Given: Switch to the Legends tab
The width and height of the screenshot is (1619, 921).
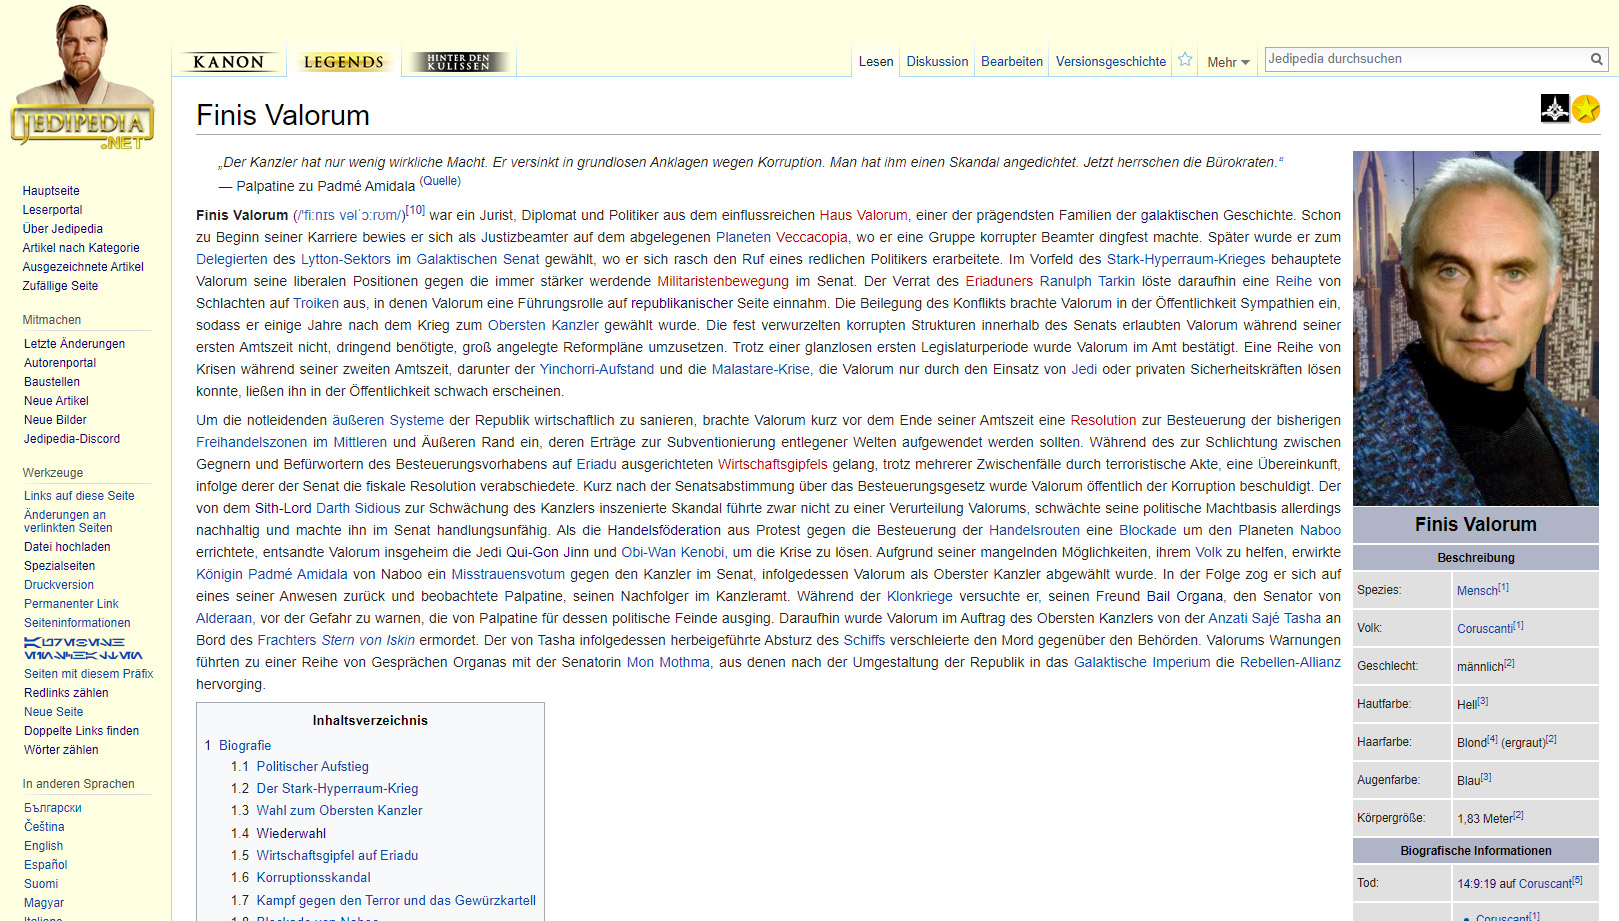Looking at the screenshot, I should click(x=343, y=62).
